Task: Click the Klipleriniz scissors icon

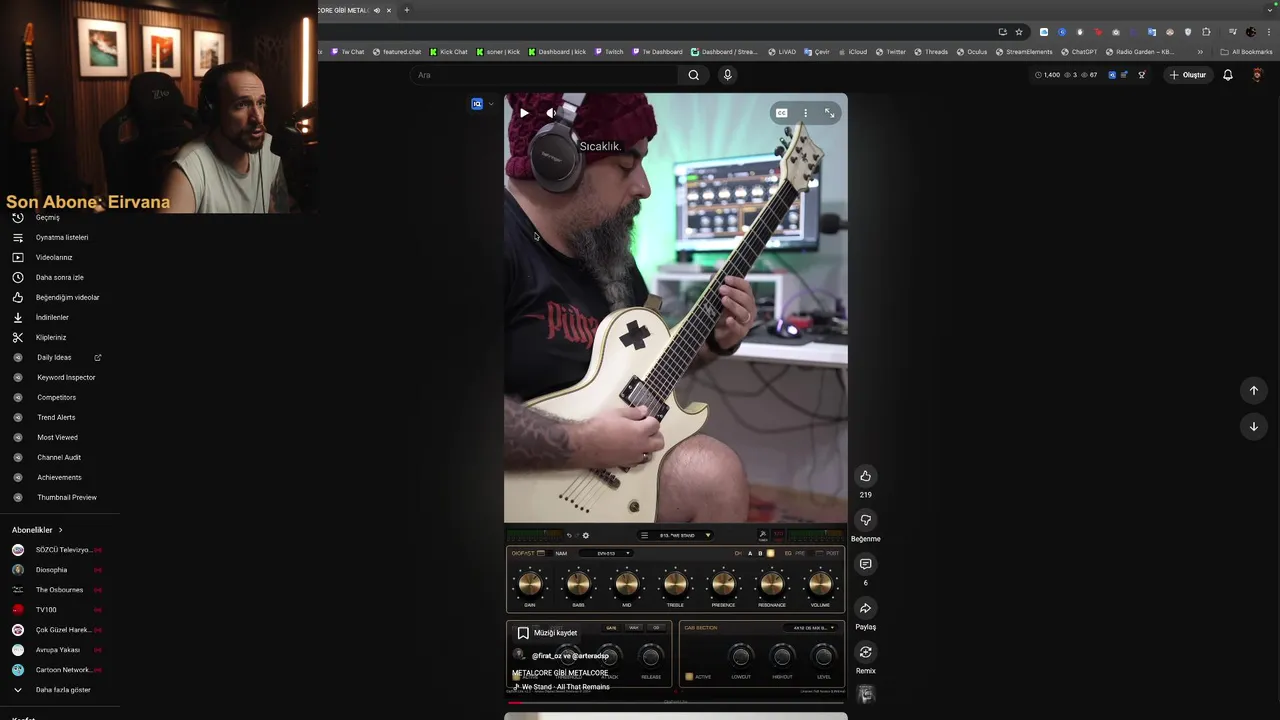Action: pos(18,337)
